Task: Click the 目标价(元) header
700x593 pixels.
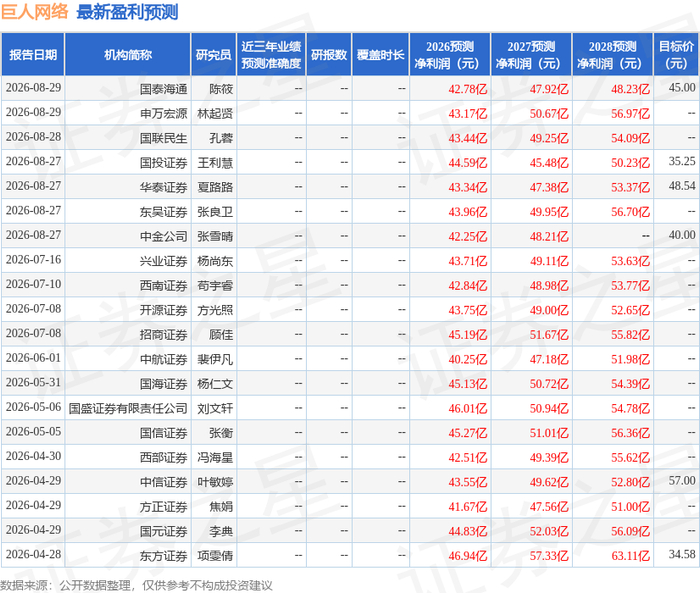Action: click(x=676, y=55)
